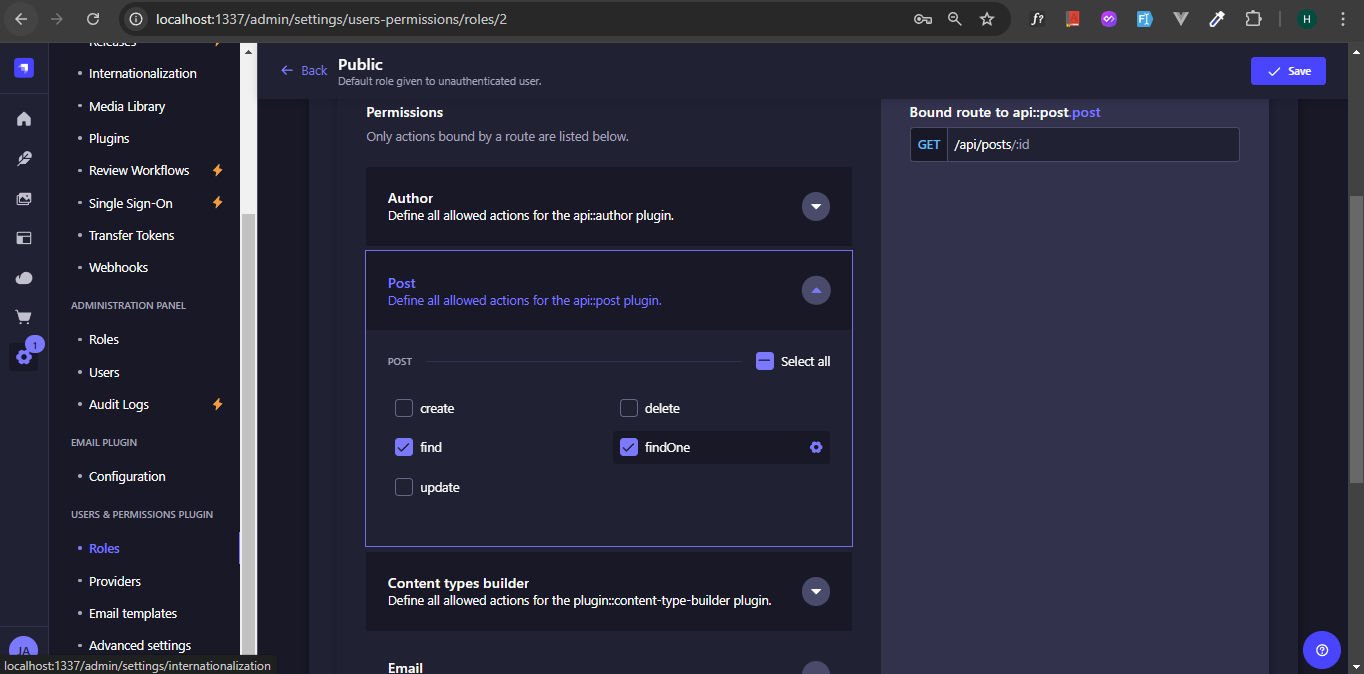Collapse the Post permissions section
This screenshot has width=1364, height=674.
click(816, 291)
